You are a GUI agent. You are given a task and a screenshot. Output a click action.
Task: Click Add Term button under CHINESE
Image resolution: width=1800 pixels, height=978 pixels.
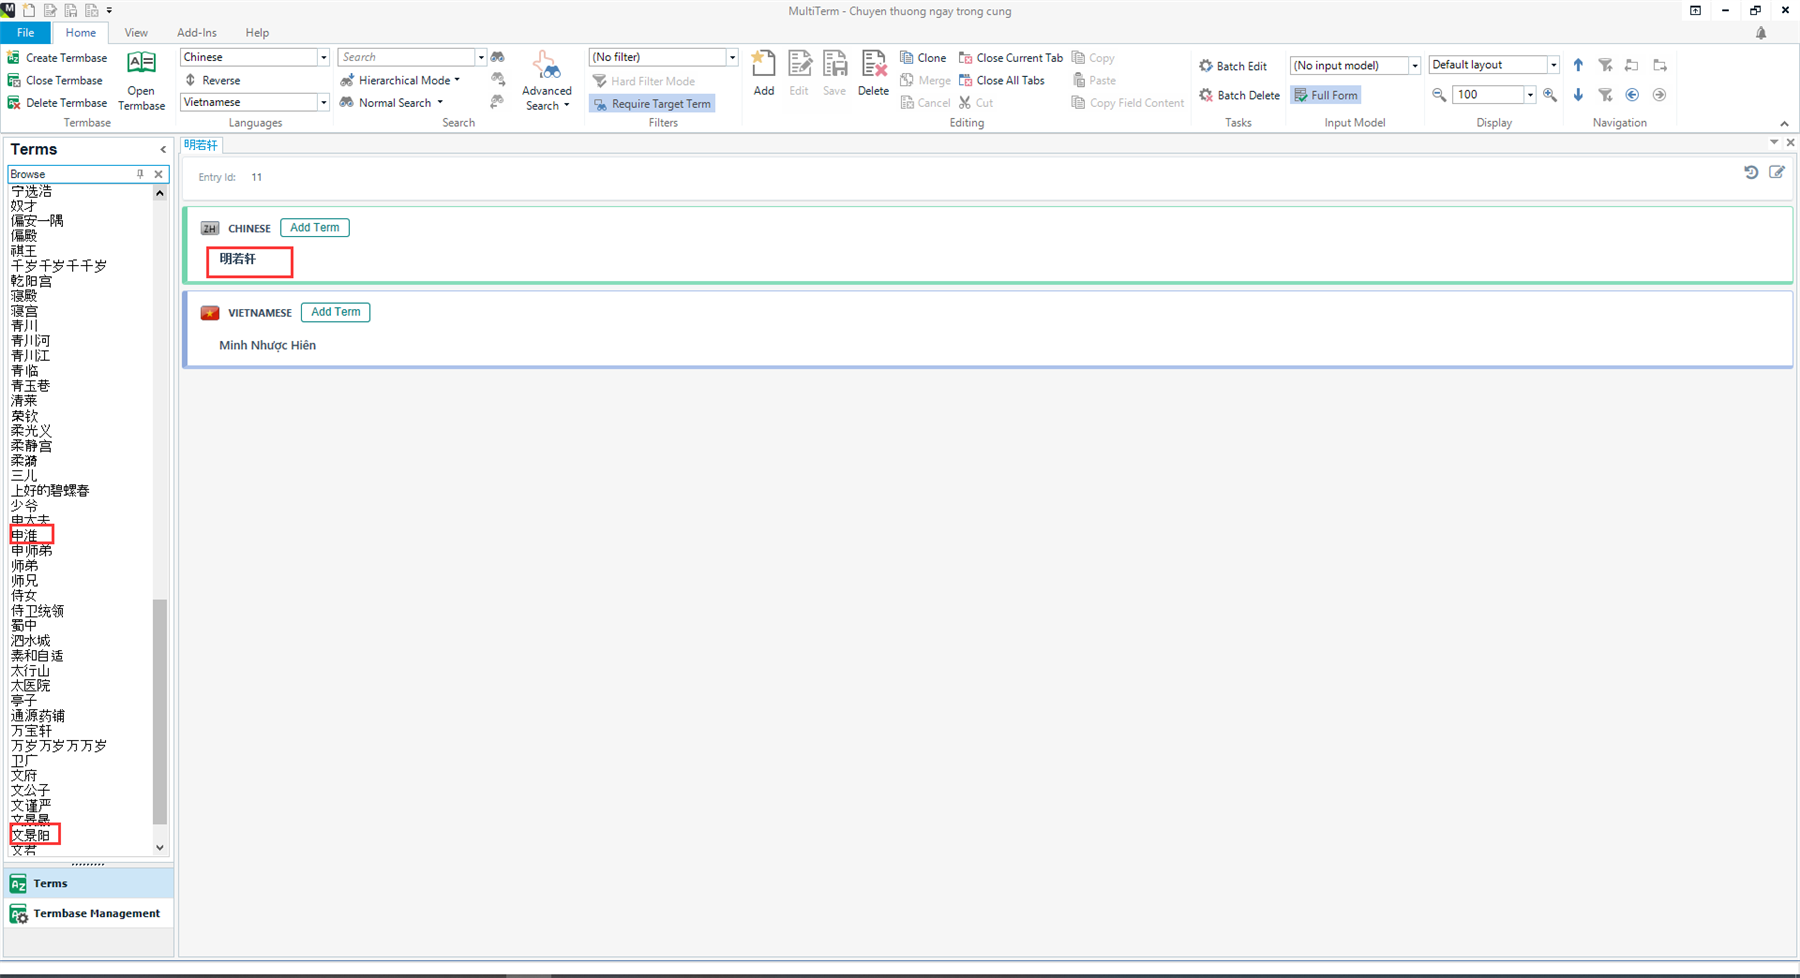[314, 228]
